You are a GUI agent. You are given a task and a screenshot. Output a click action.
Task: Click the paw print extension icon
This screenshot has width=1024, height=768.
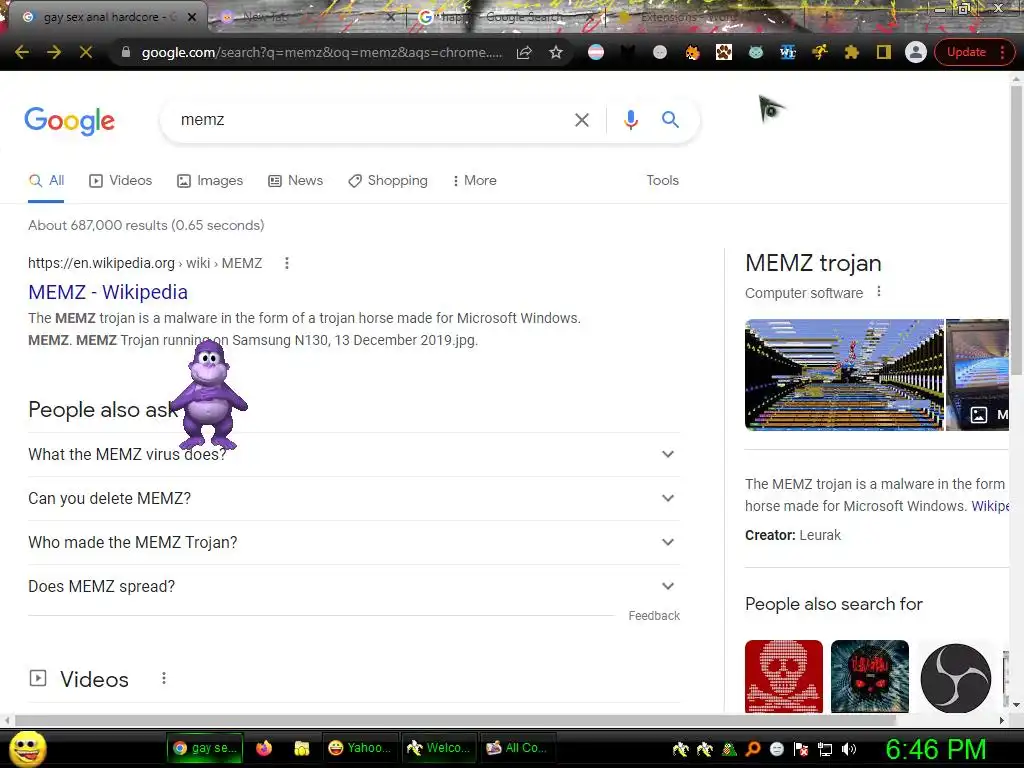[724, 52]
